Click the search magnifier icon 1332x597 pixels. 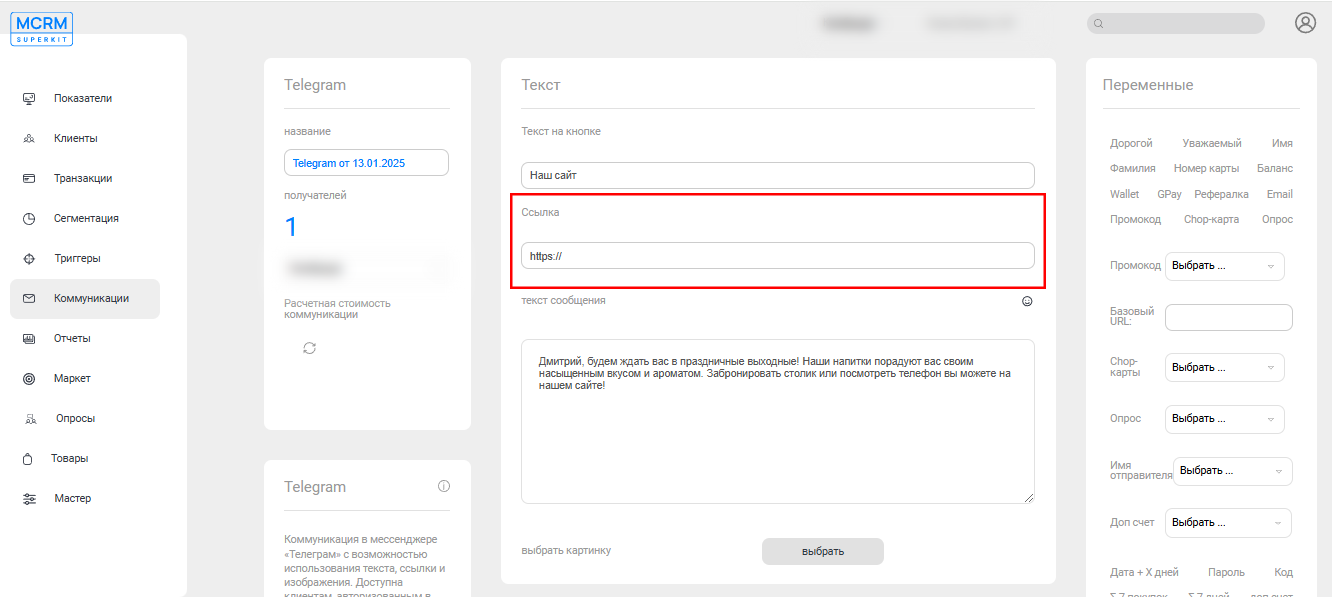coord(1099,24)
